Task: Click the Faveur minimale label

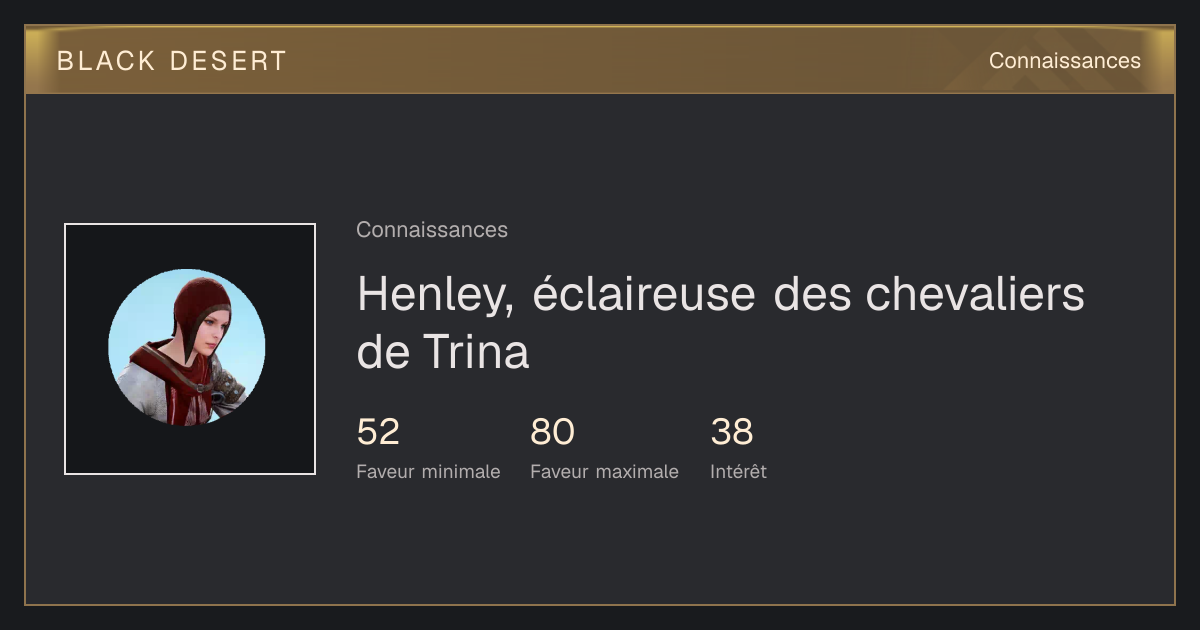Action: pos(428,472)
